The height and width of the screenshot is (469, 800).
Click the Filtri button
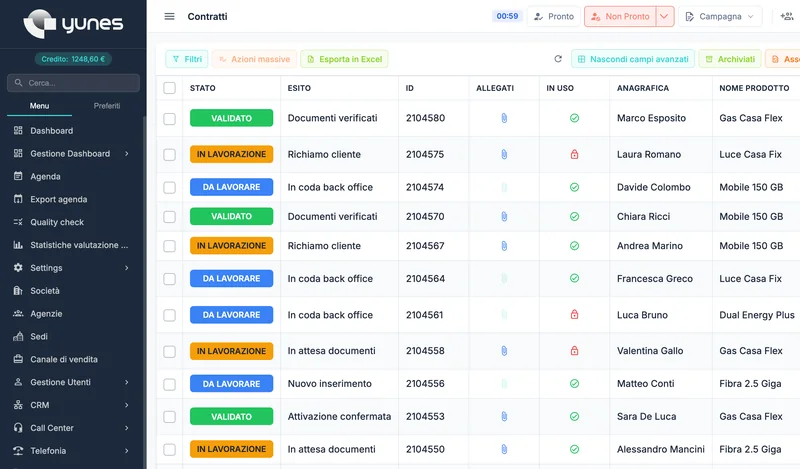click(x=187, y=59)
